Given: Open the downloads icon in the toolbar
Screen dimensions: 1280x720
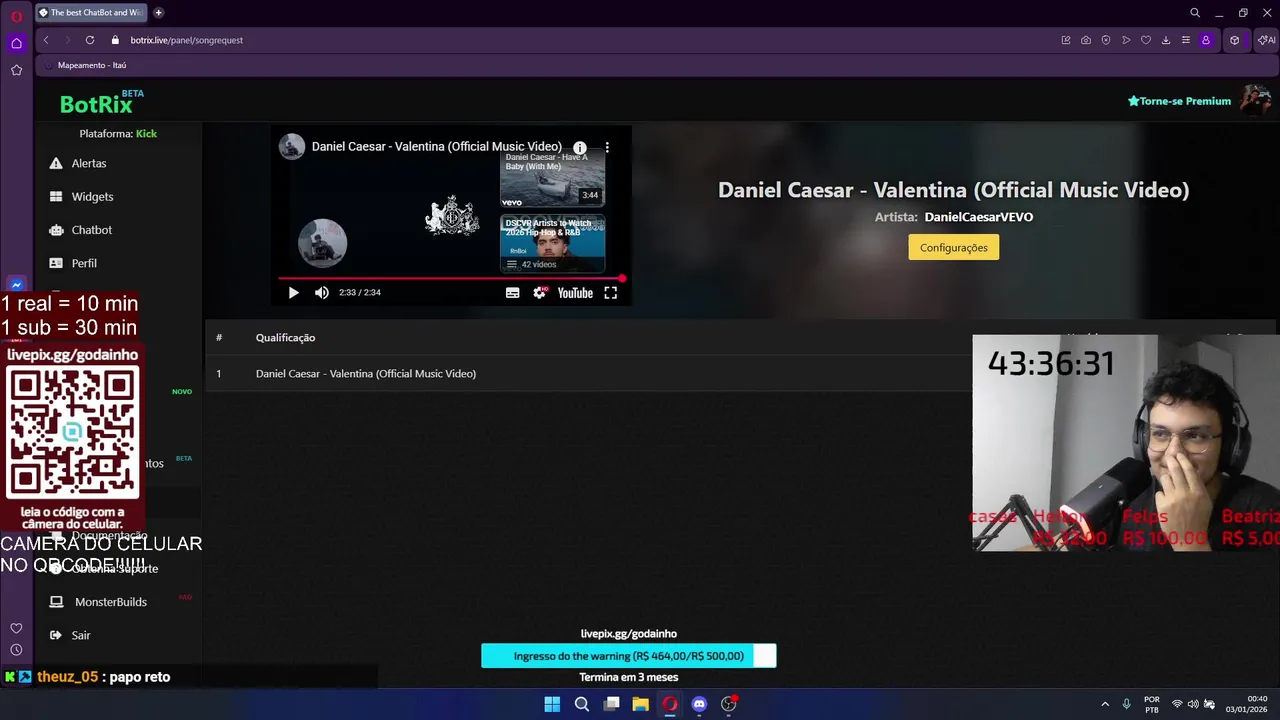Looking at the screenshot, I should [x=1166, y=40].
